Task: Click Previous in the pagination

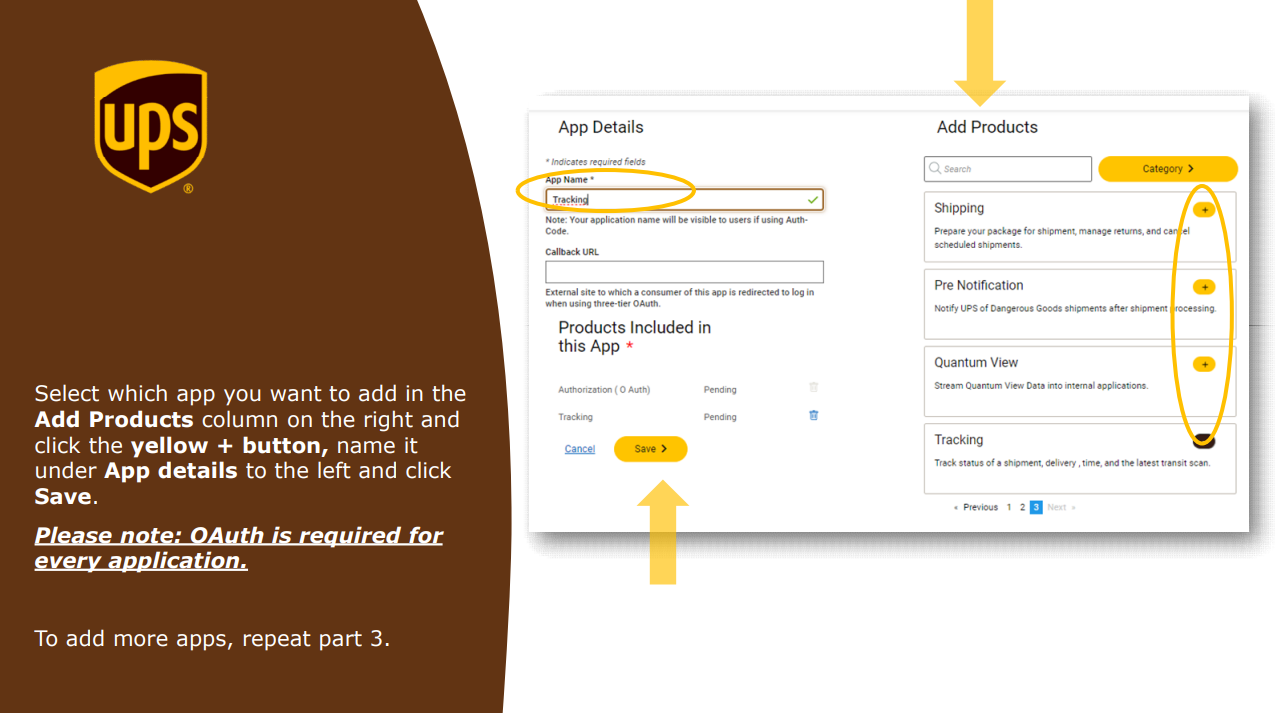Action: tap(979, 507)
